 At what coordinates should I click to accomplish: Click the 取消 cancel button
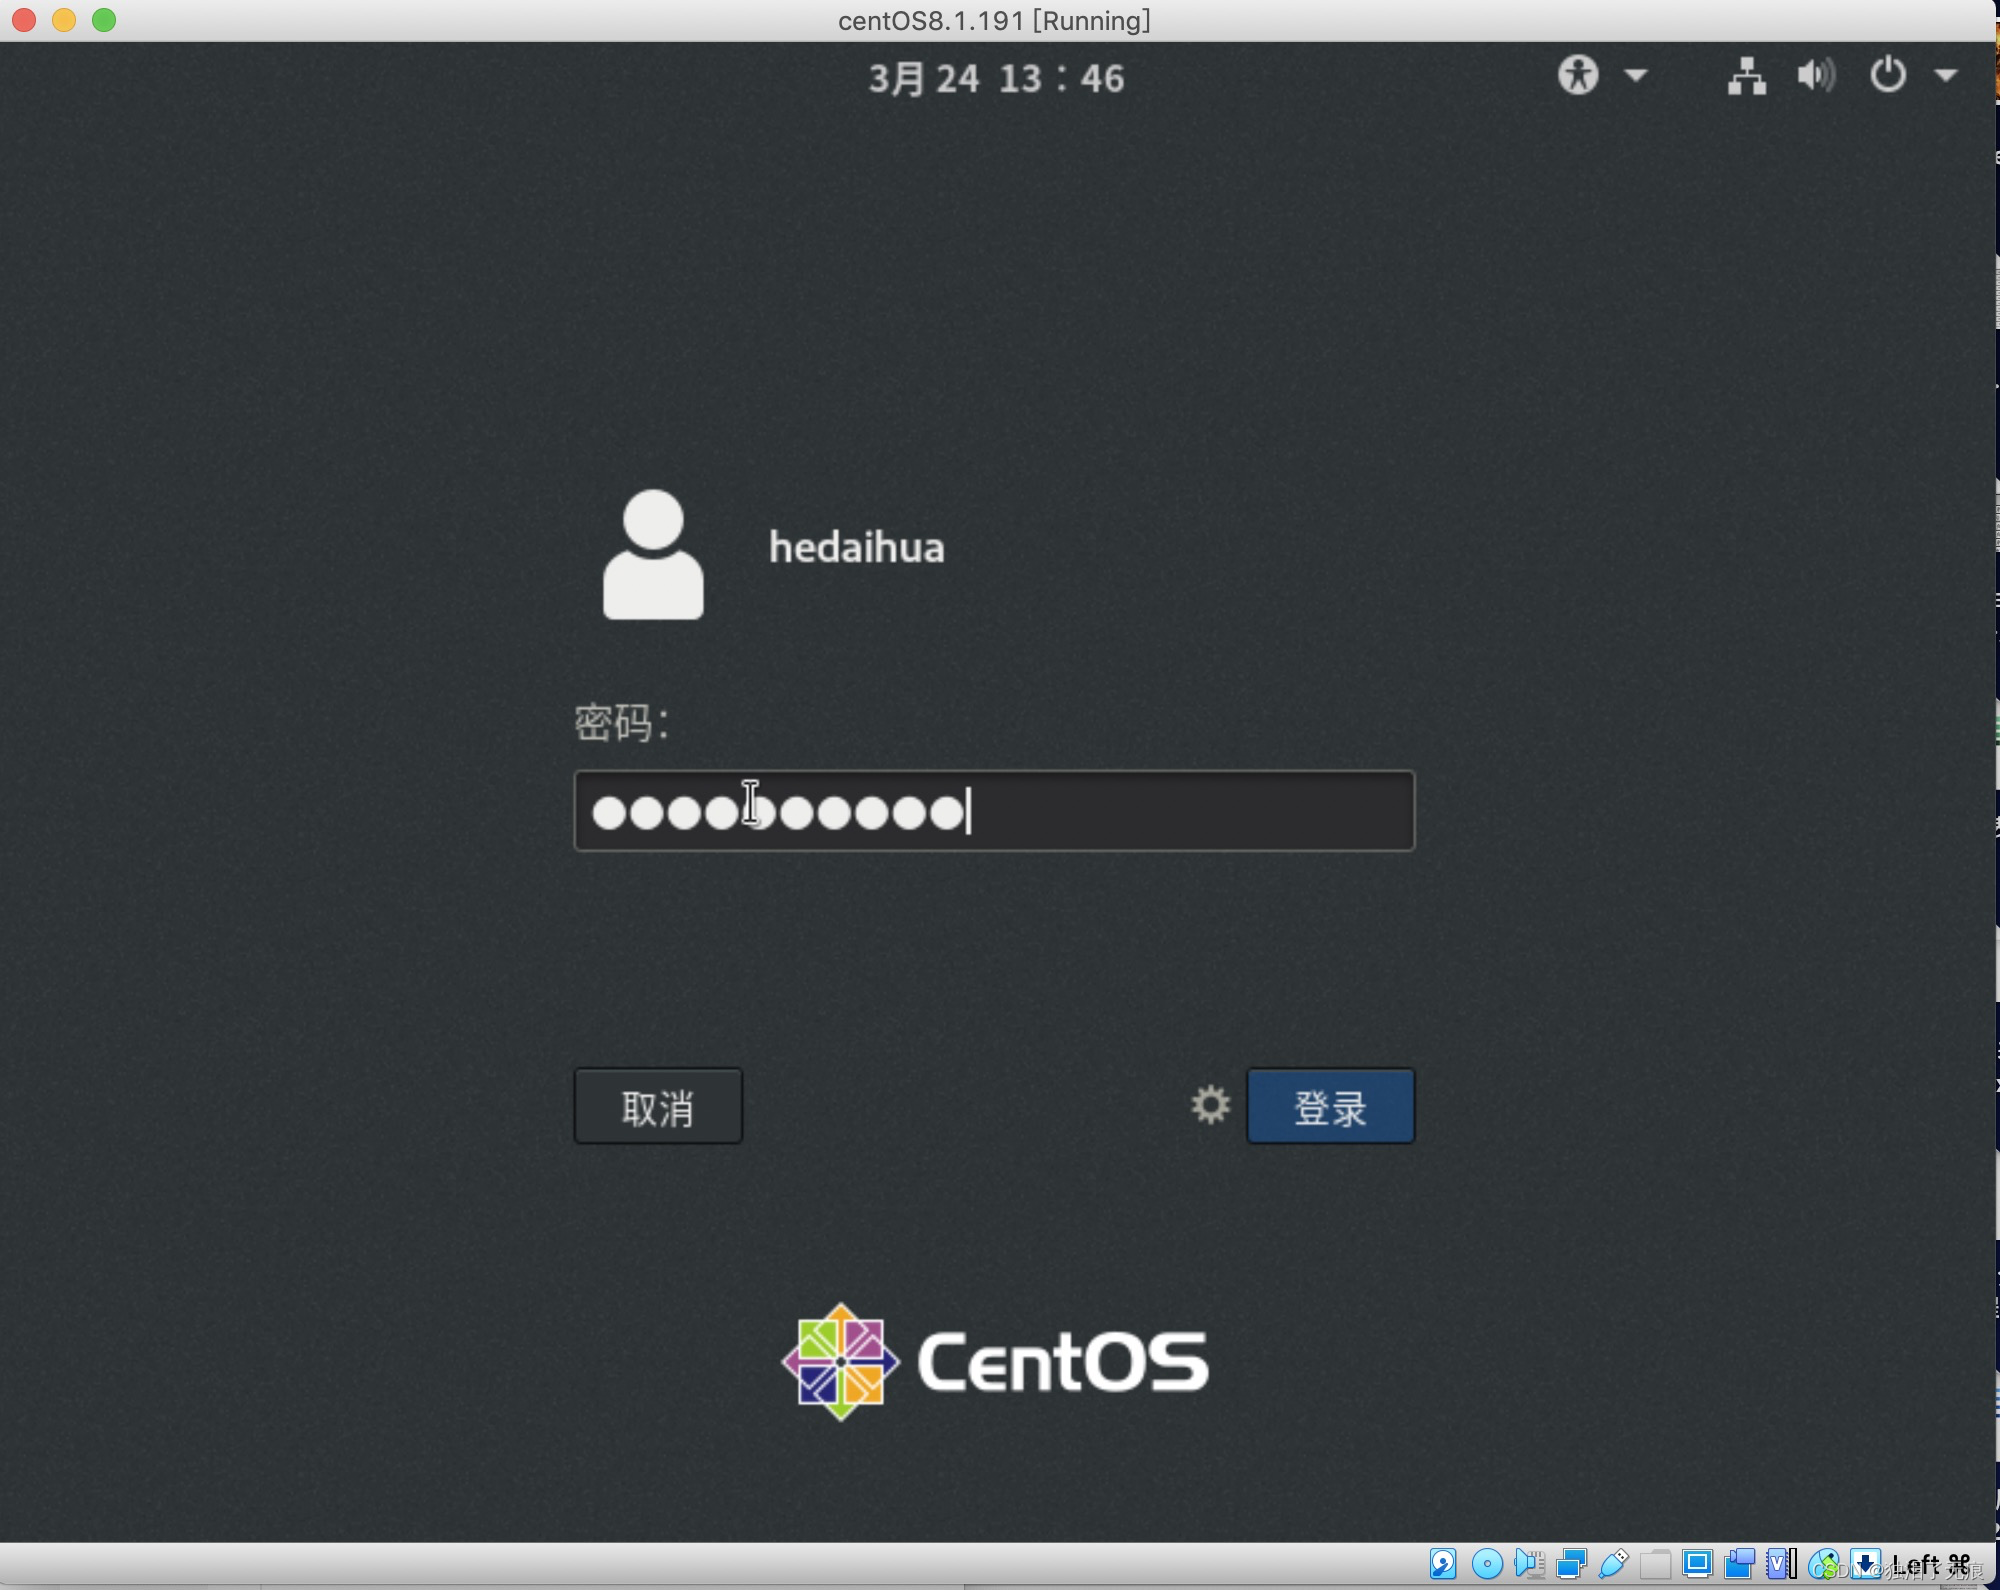658,1106
